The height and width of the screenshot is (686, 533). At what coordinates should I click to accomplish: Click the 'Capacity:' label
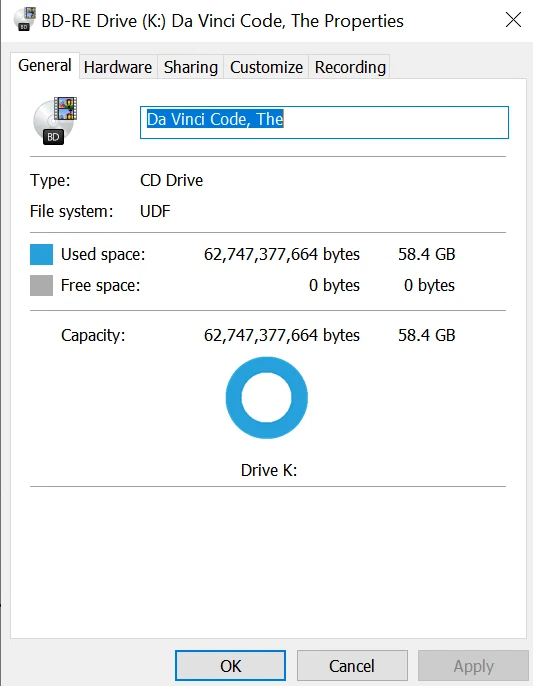click(93, 336)
